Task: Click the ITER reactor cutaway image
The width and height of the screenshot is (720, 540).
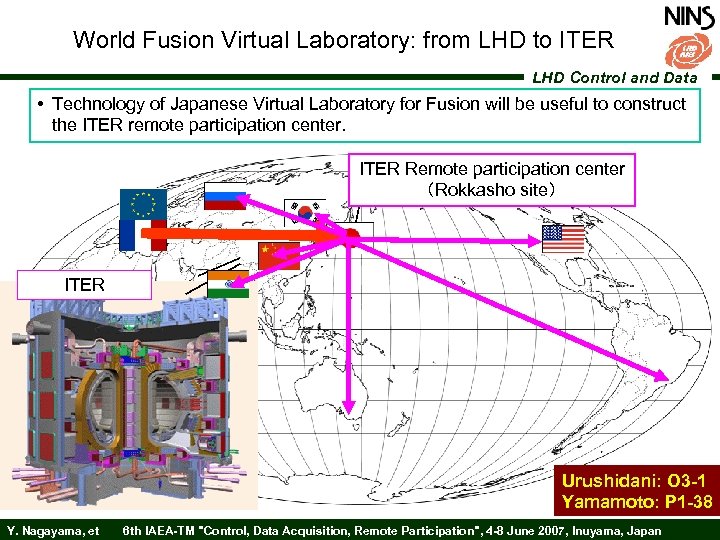Action: pyautogui.click(x=128, y=402)
